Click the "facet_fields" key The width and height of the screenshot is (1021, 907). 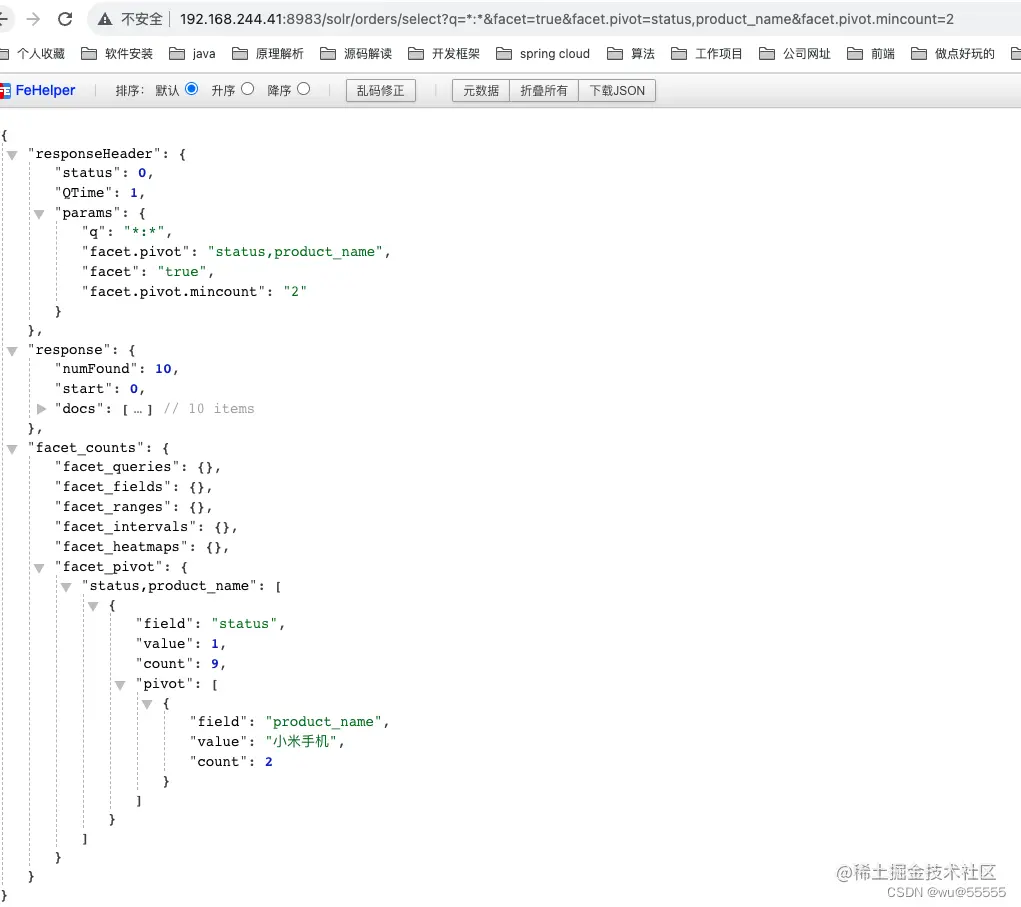pyautogui.click(x=113, y=487)
